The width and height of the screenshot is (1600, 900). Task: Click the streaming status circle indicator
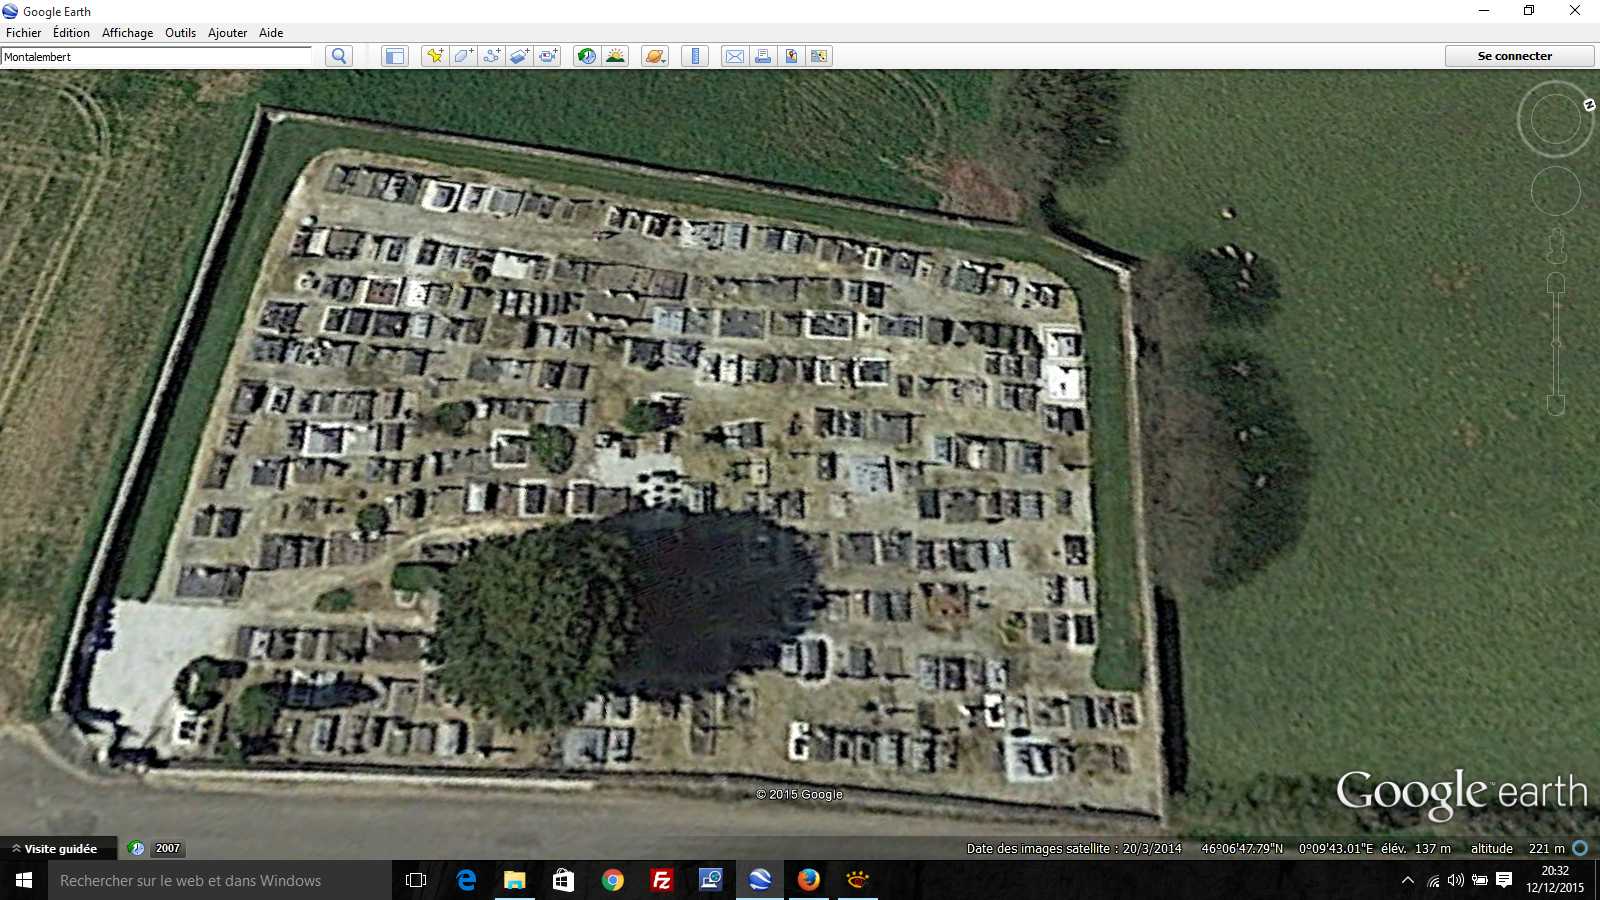[x=1580, y=848]
